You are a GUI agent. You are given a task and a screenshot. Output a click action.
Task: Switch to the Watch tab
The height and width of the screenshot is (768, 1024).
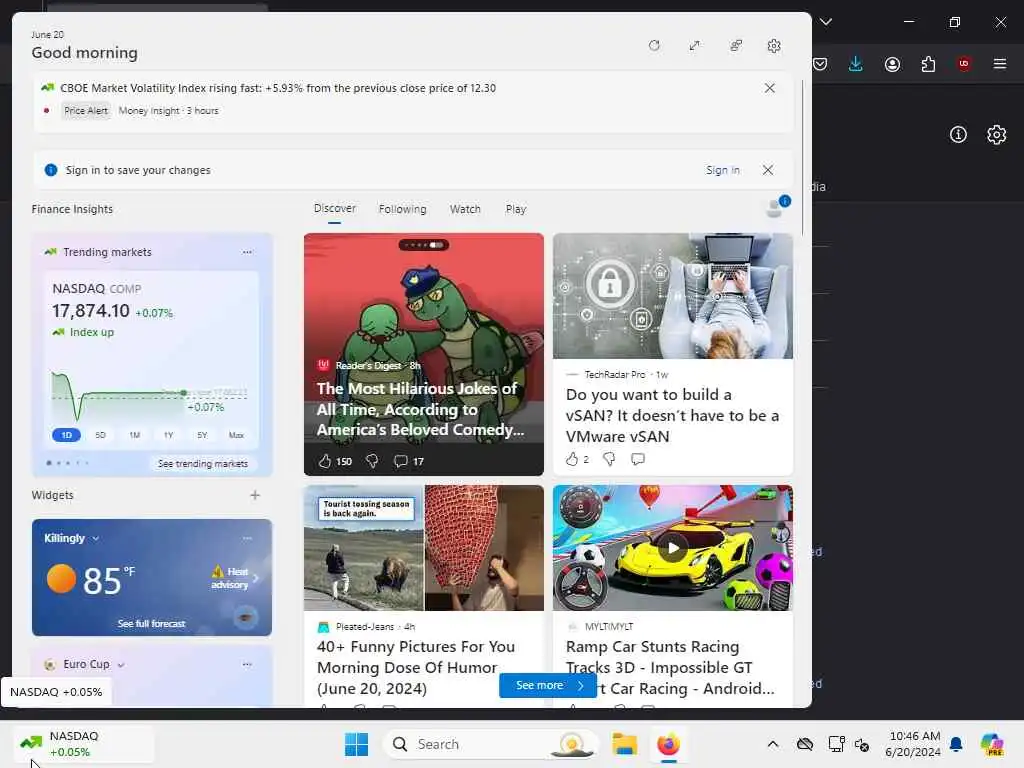(x=465, y=209)
